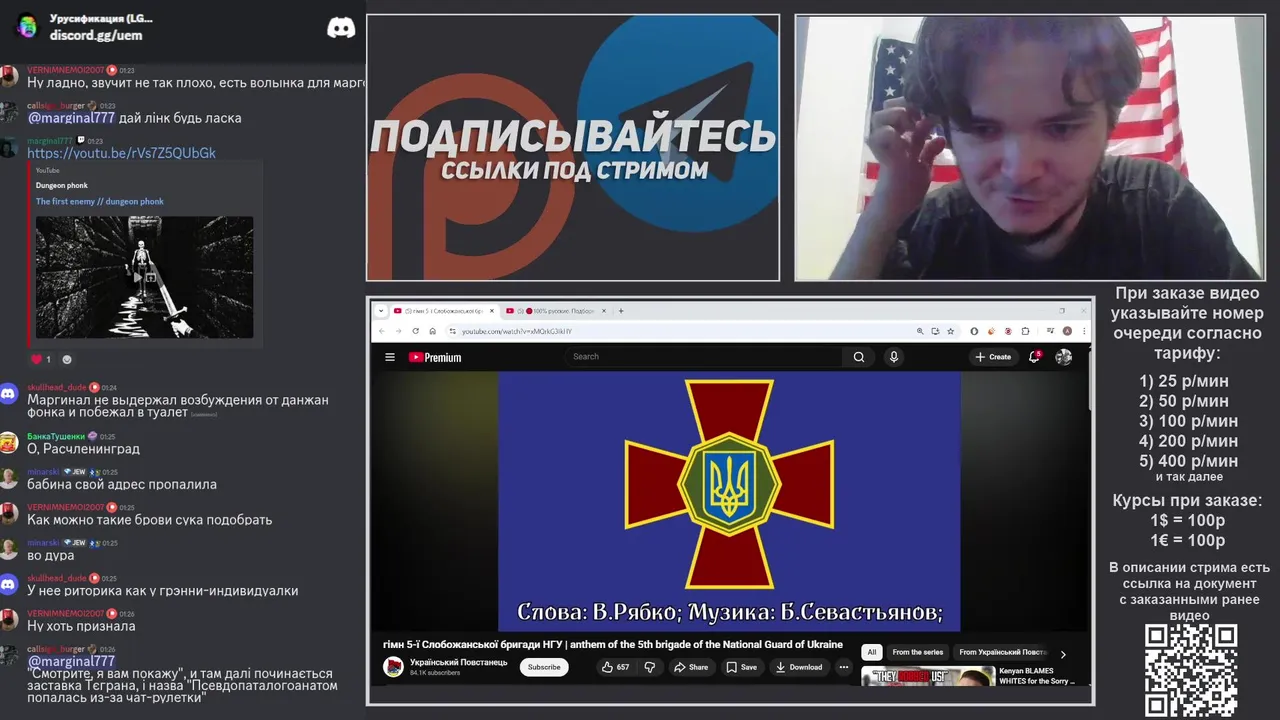Open the YouTube hamburger guide menu
The width and height of the screenshot is (1280, 720).
point(390,357)
